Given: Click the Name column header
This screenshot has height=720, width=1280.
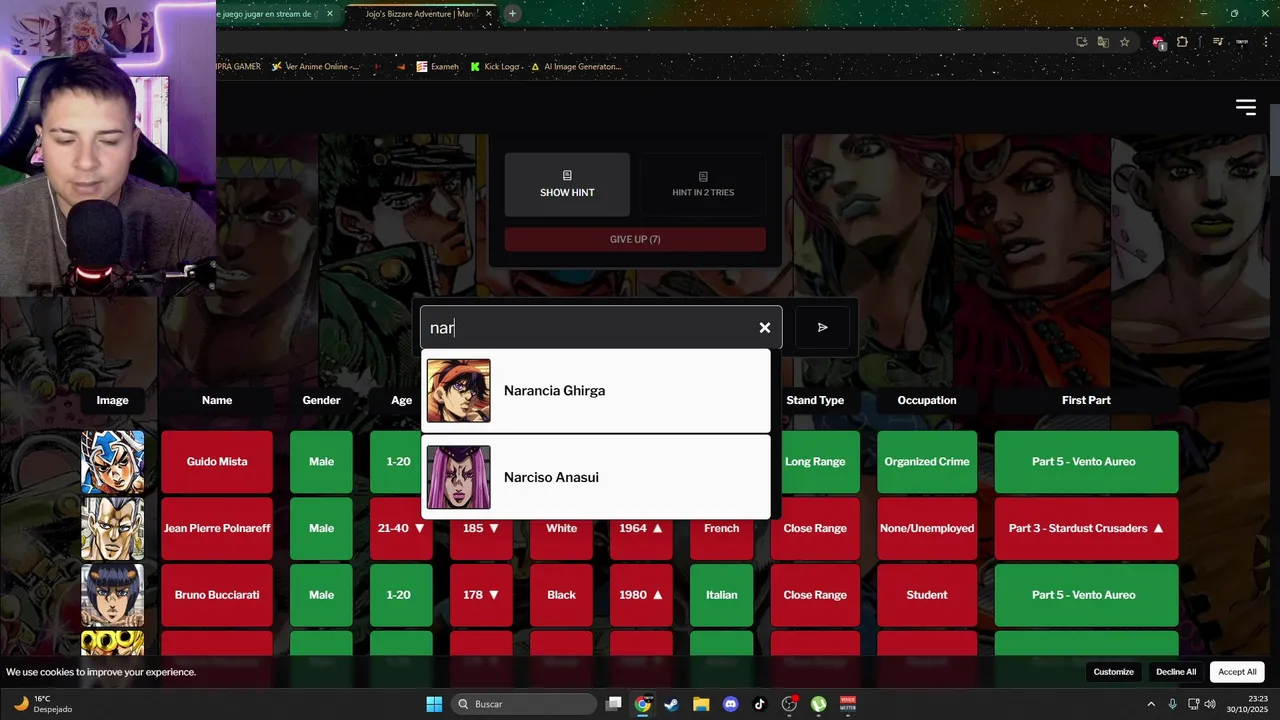Looking at the screenshot, I should (217, 400).
